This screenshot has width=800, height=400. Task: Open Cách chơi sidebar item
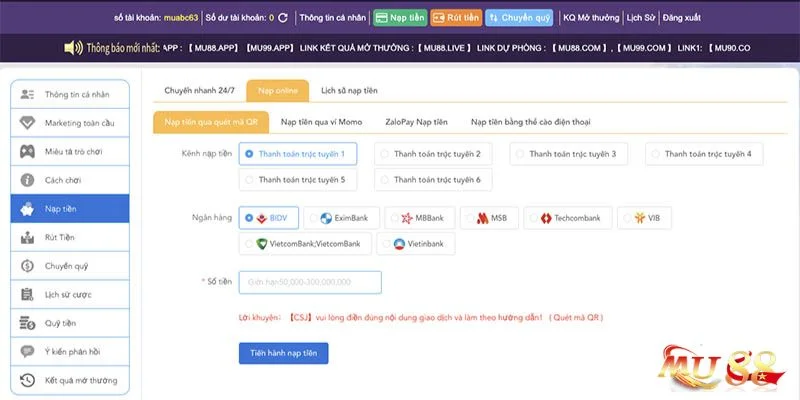pos(70,180)
